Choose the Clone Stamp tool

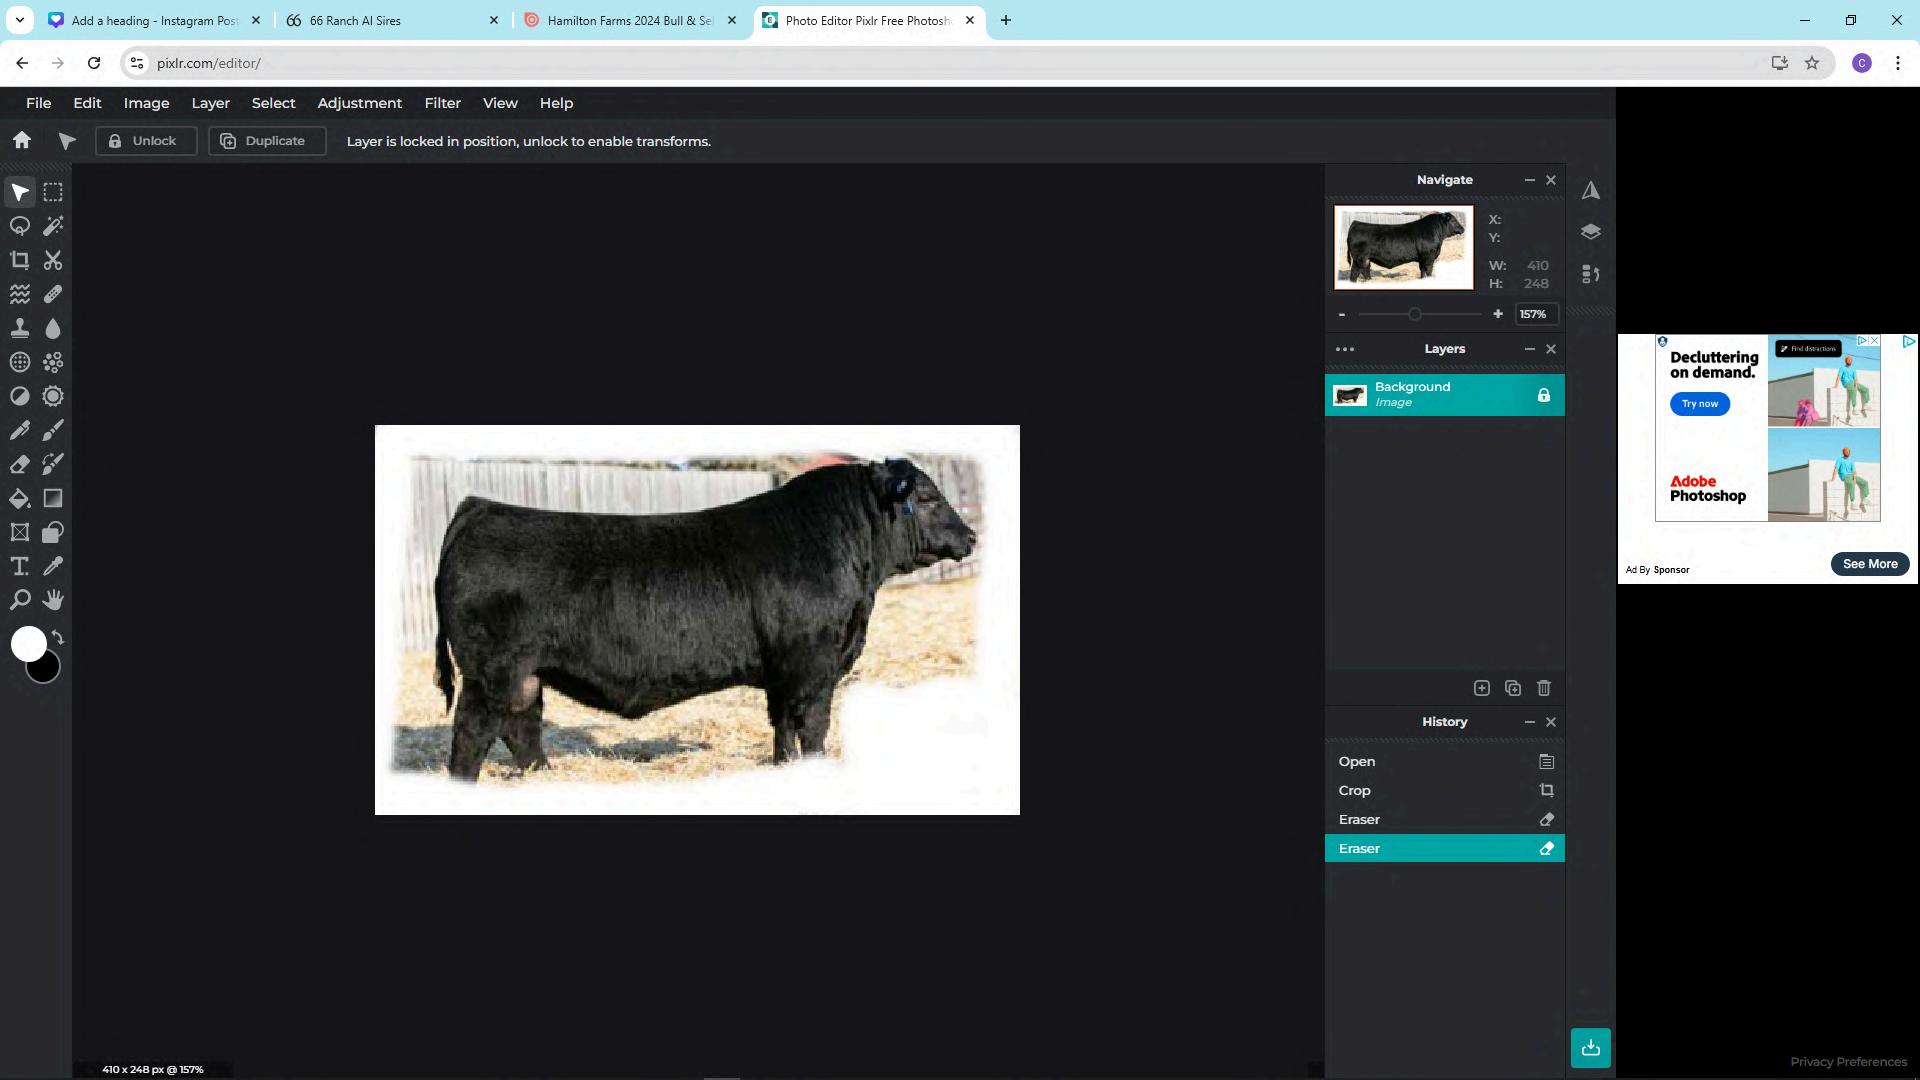(19, 328)
